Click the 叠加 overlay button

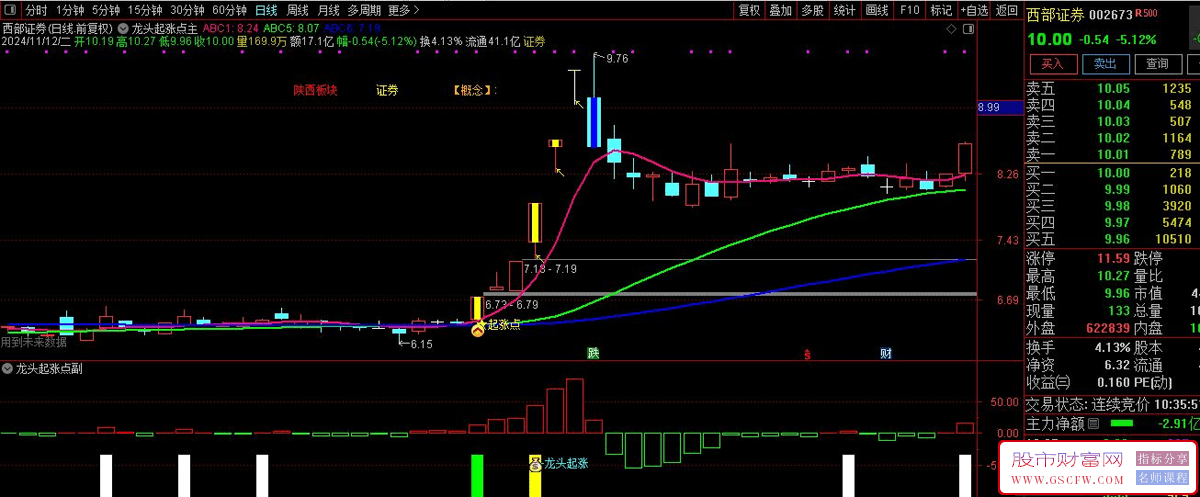(x=781, y=10)
